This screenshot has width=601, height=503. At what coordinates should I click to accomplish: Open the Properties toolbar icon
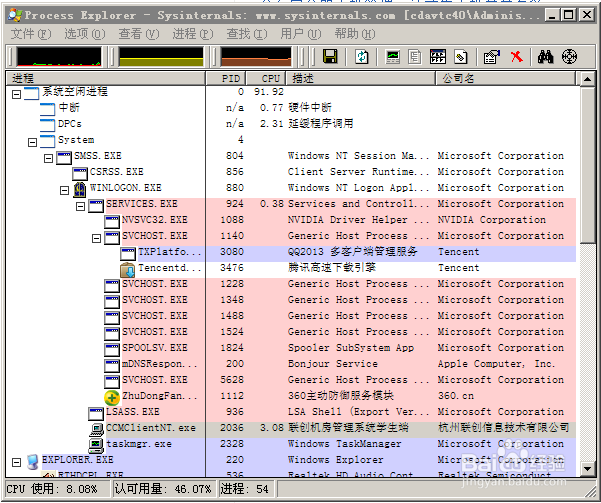pyautogui.click(x=492, y=57)
